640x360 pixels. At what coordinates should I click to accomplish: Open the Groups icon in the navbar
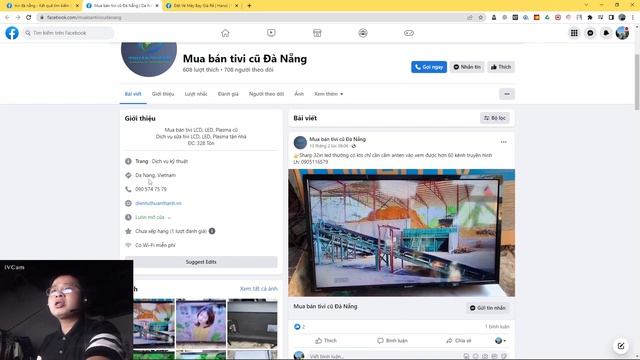[x=363, y=33]
